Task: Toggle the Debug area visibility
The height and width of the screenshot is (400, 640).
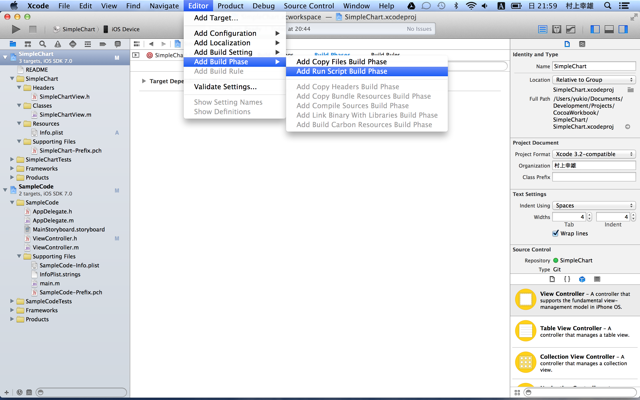Action: [x=609, y=29]
